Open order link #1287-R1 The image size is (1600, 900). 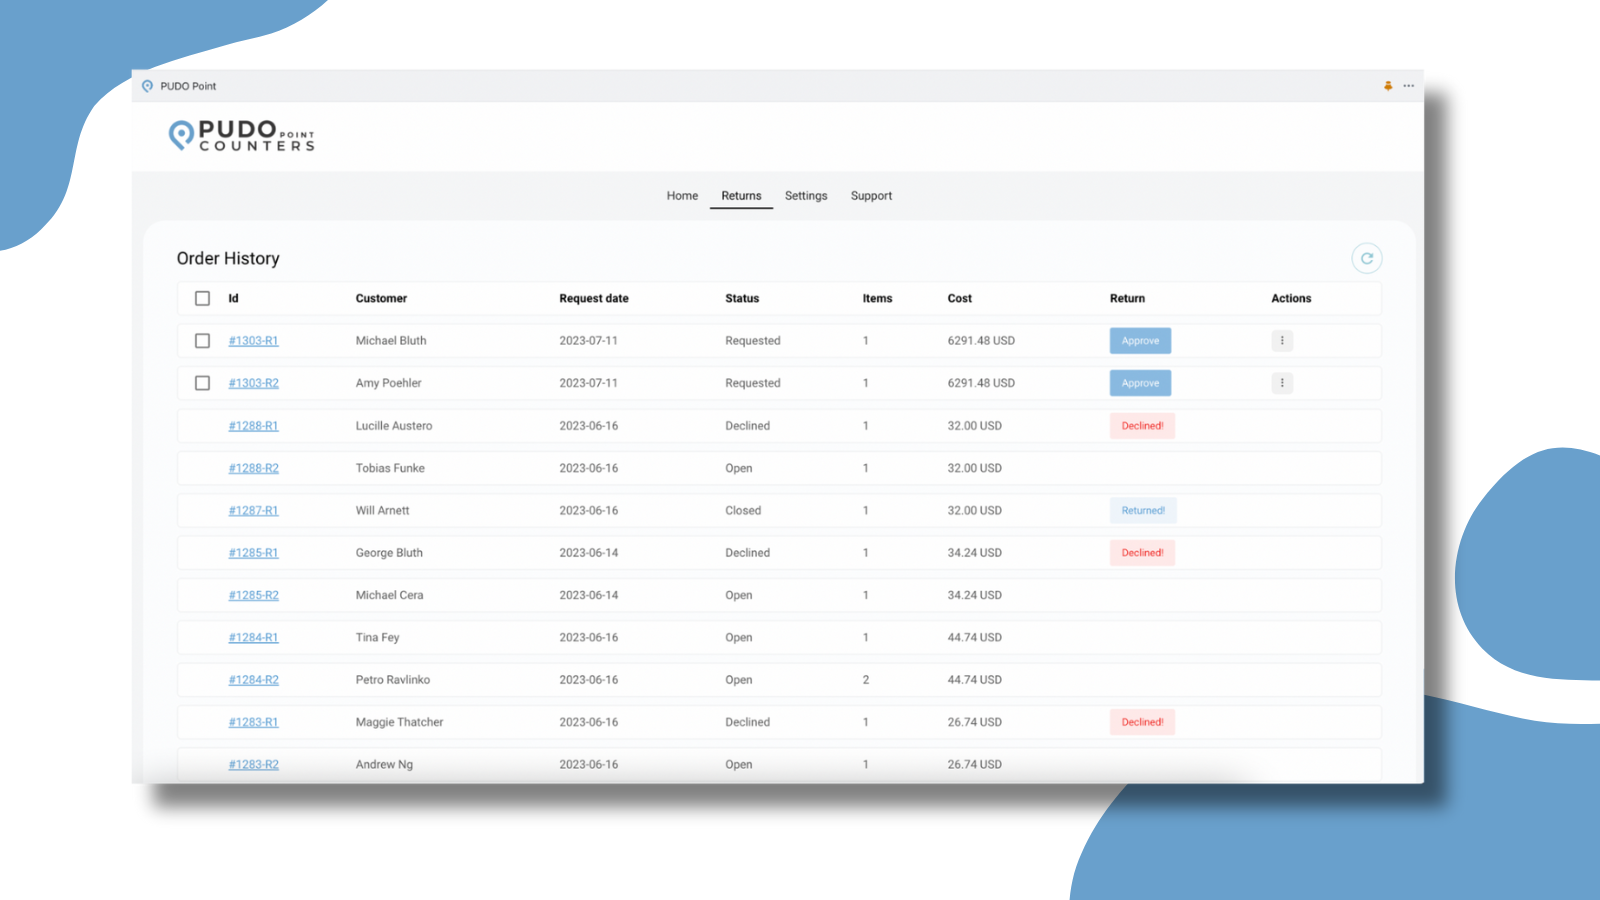pyautogui.click(x=253, y=510)
